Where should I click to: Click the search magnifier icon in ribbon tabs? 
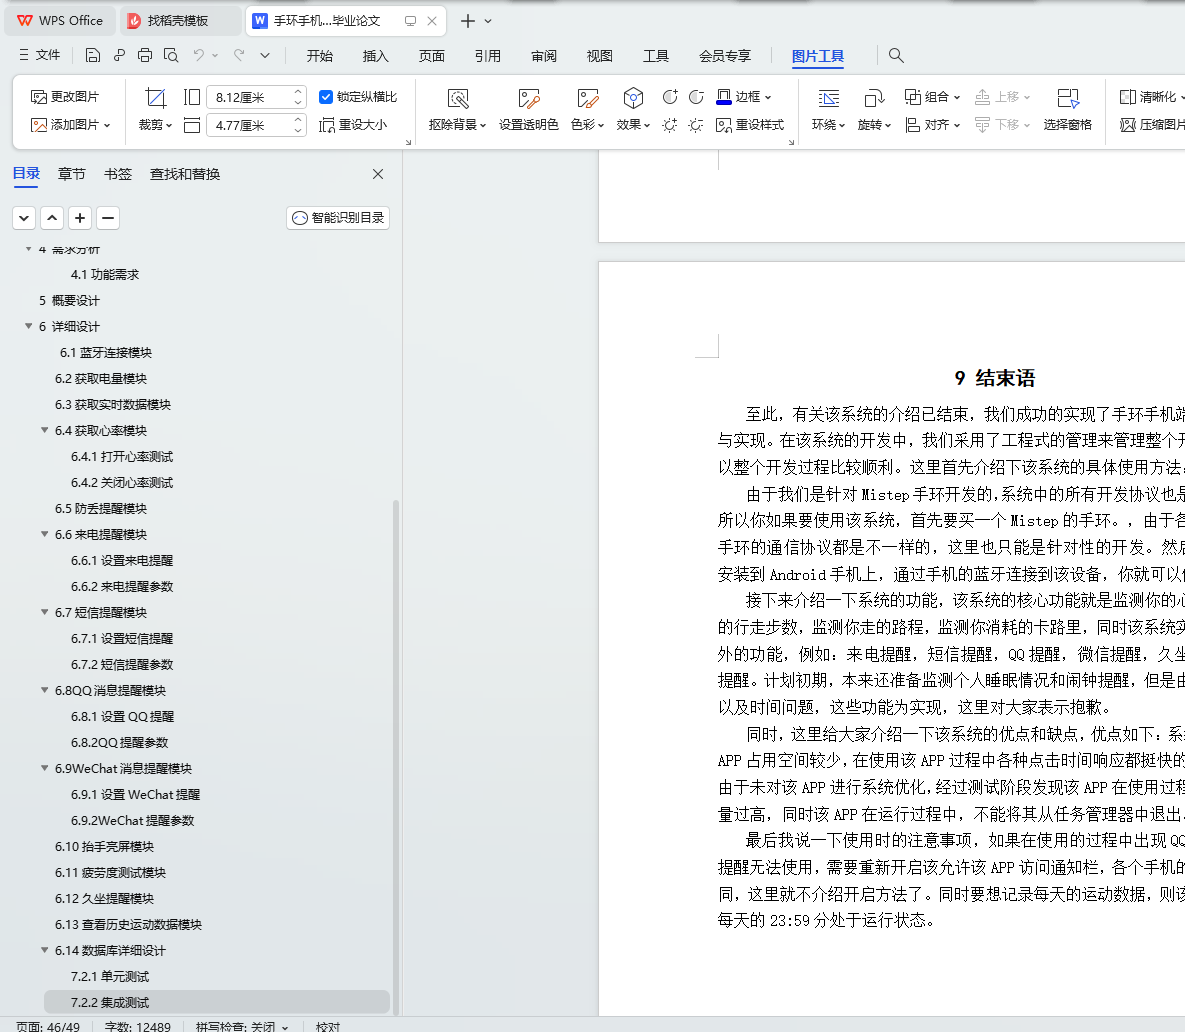coord(896,55)
